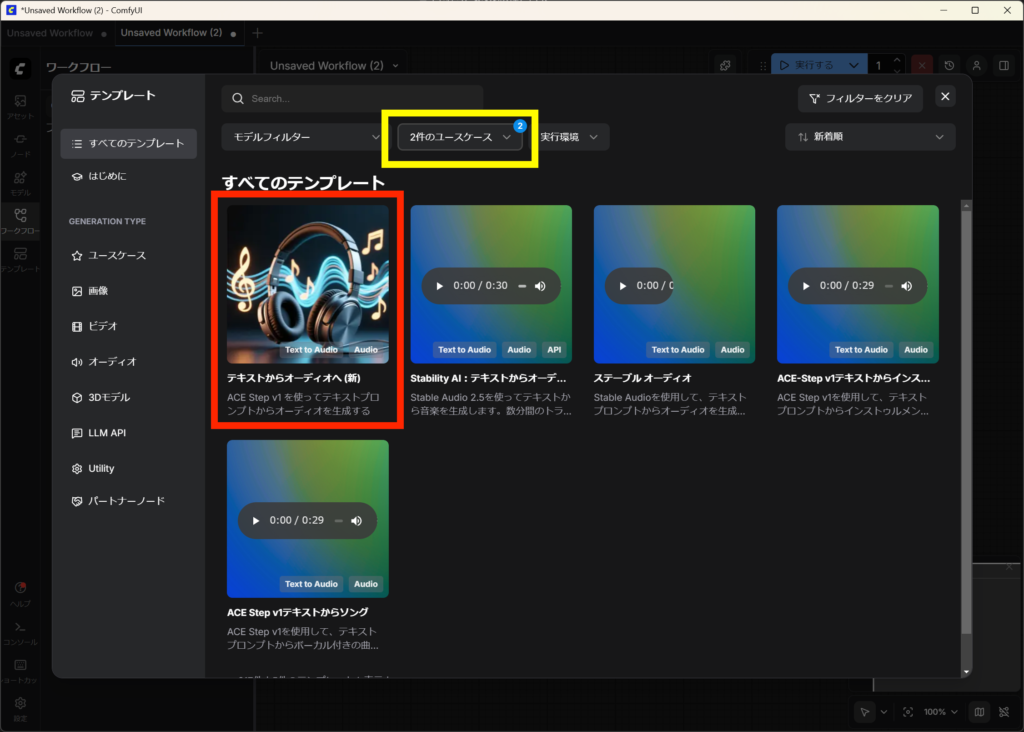Screen dimensions: 1024x732
Task: Open the モデルフィルター dropdown
Action: (x=301, y=137)
